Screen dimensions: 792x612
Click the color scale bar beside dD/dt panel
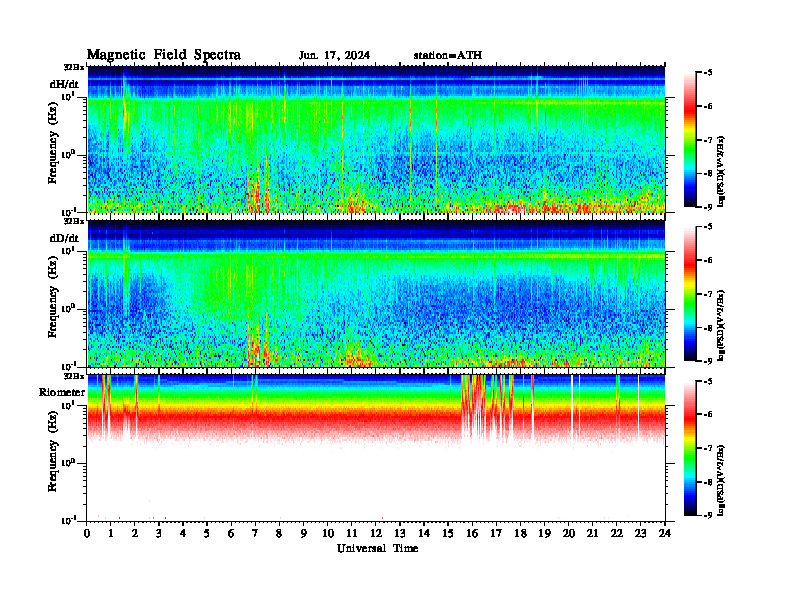690,294
